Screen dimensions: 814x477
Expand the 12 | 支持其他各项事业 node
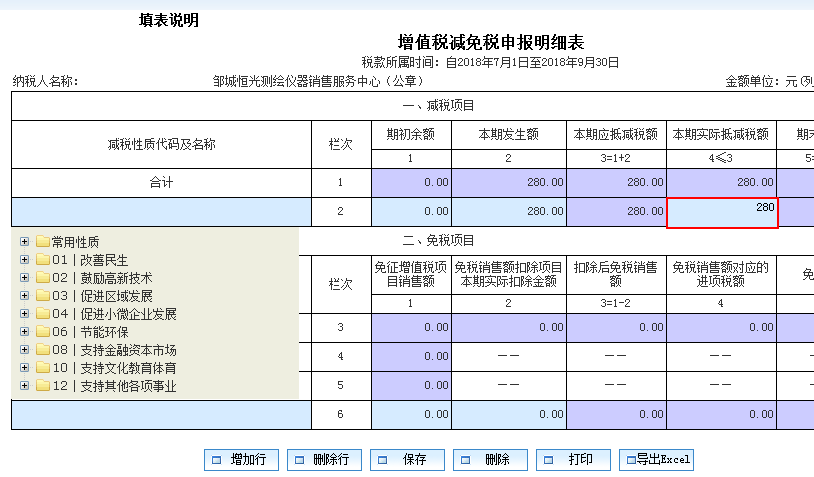[x=24, y=386]
